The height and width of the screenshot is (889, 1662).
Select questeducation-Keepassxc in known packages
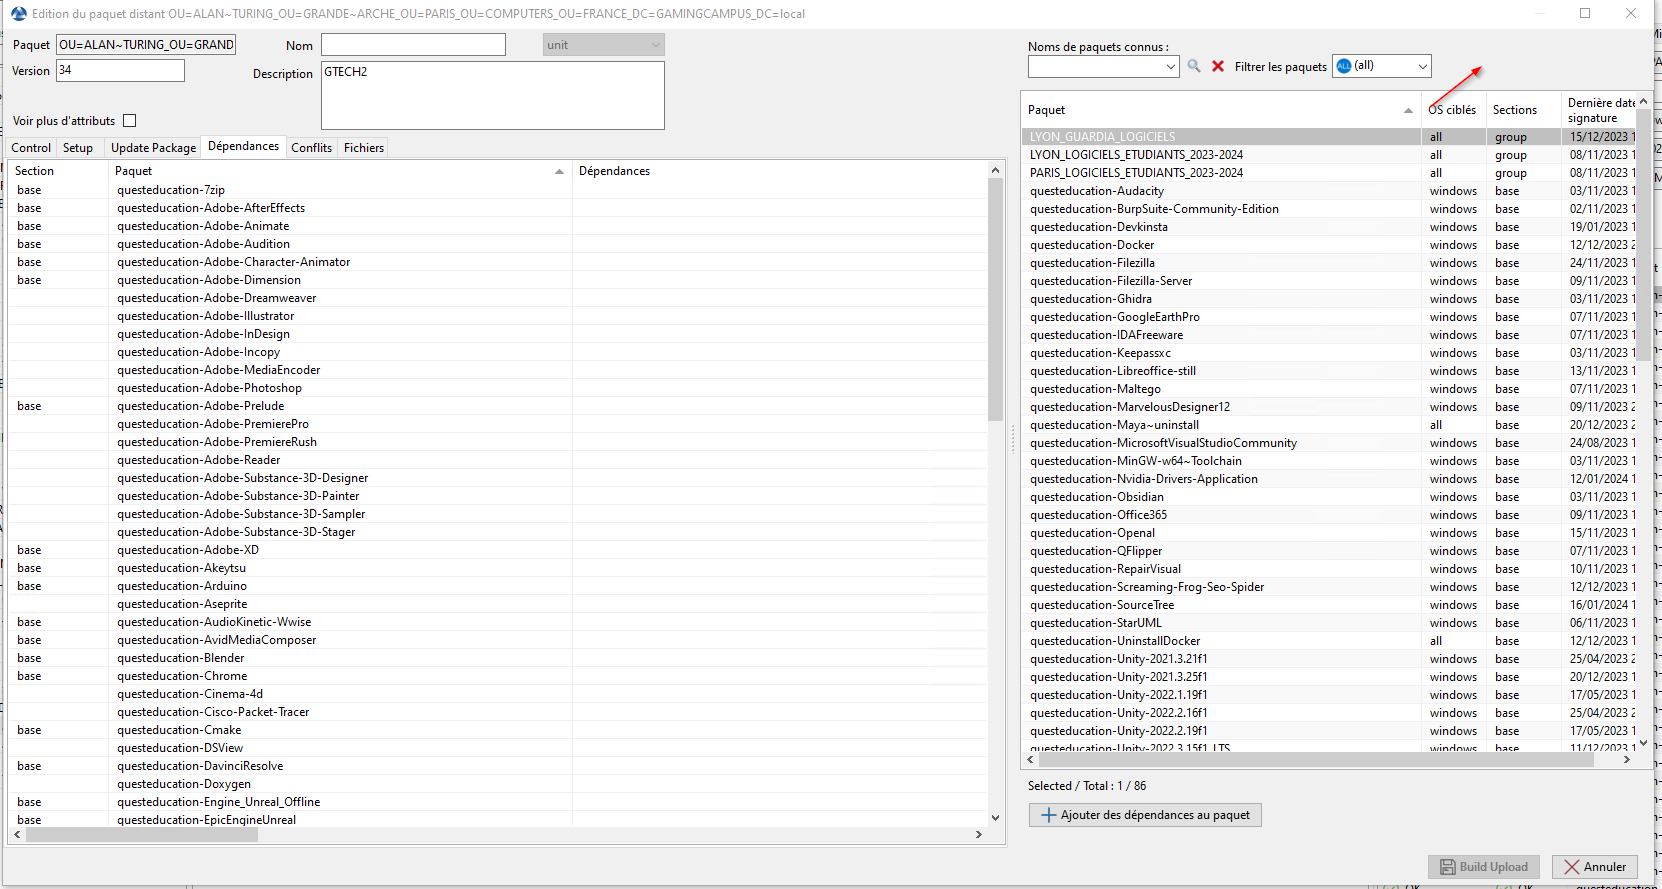(x=1329, y=353)
